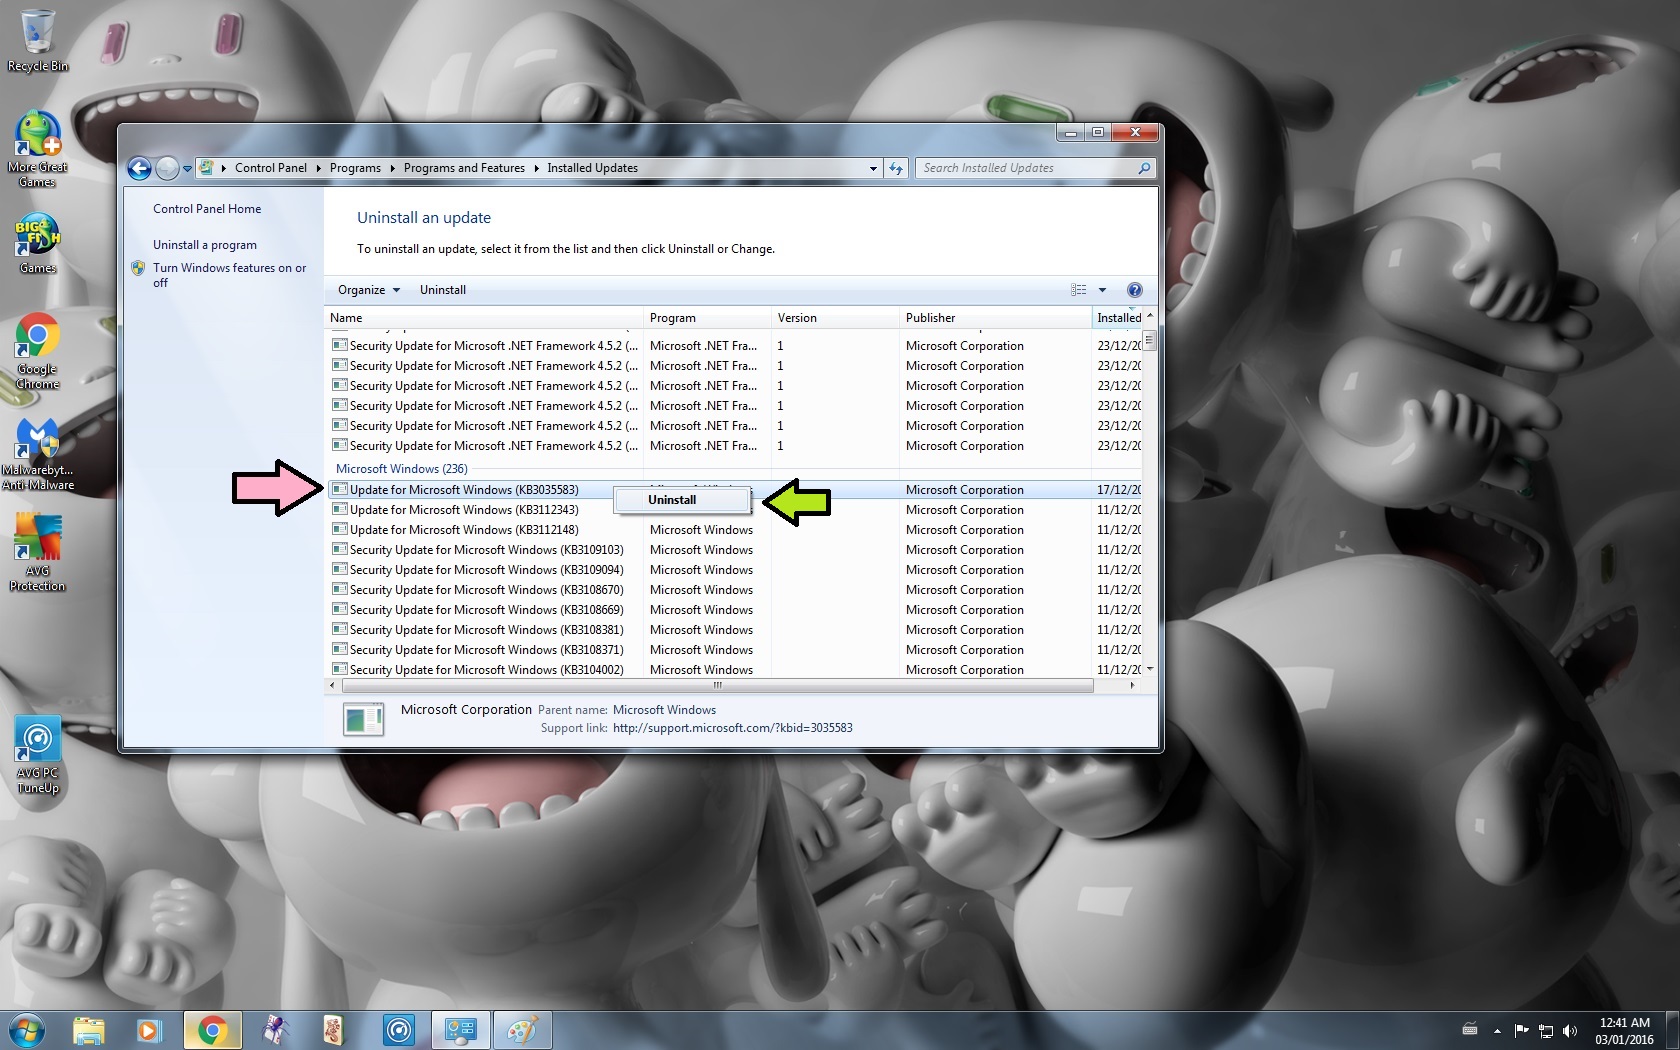Image resolution: width=1680 pixels, height=1050 pixels.
Task: Click the change view icon
Action: coord(1078,290)
